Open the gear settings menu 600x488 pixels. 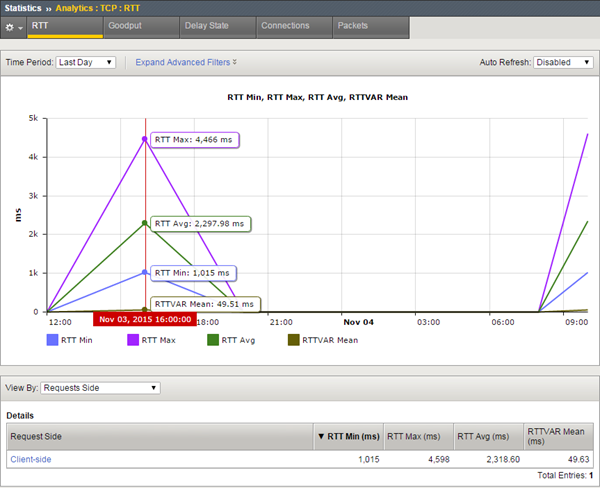click(x=12, y=25)
